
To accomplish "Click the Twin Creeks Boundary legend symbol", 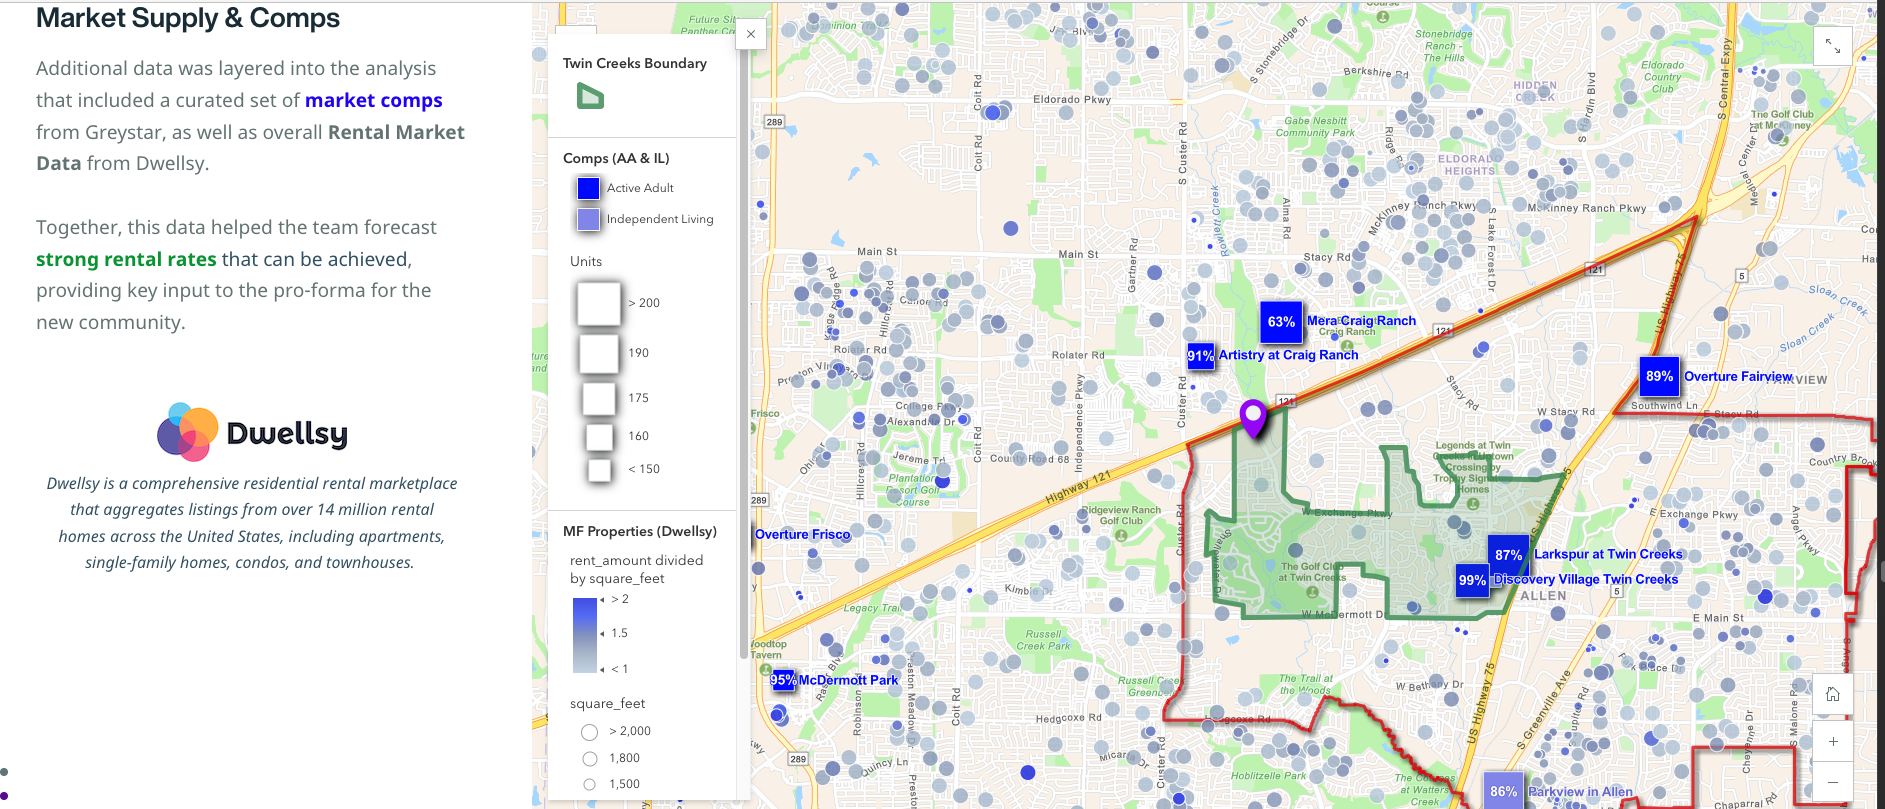I will pos(590,97).
